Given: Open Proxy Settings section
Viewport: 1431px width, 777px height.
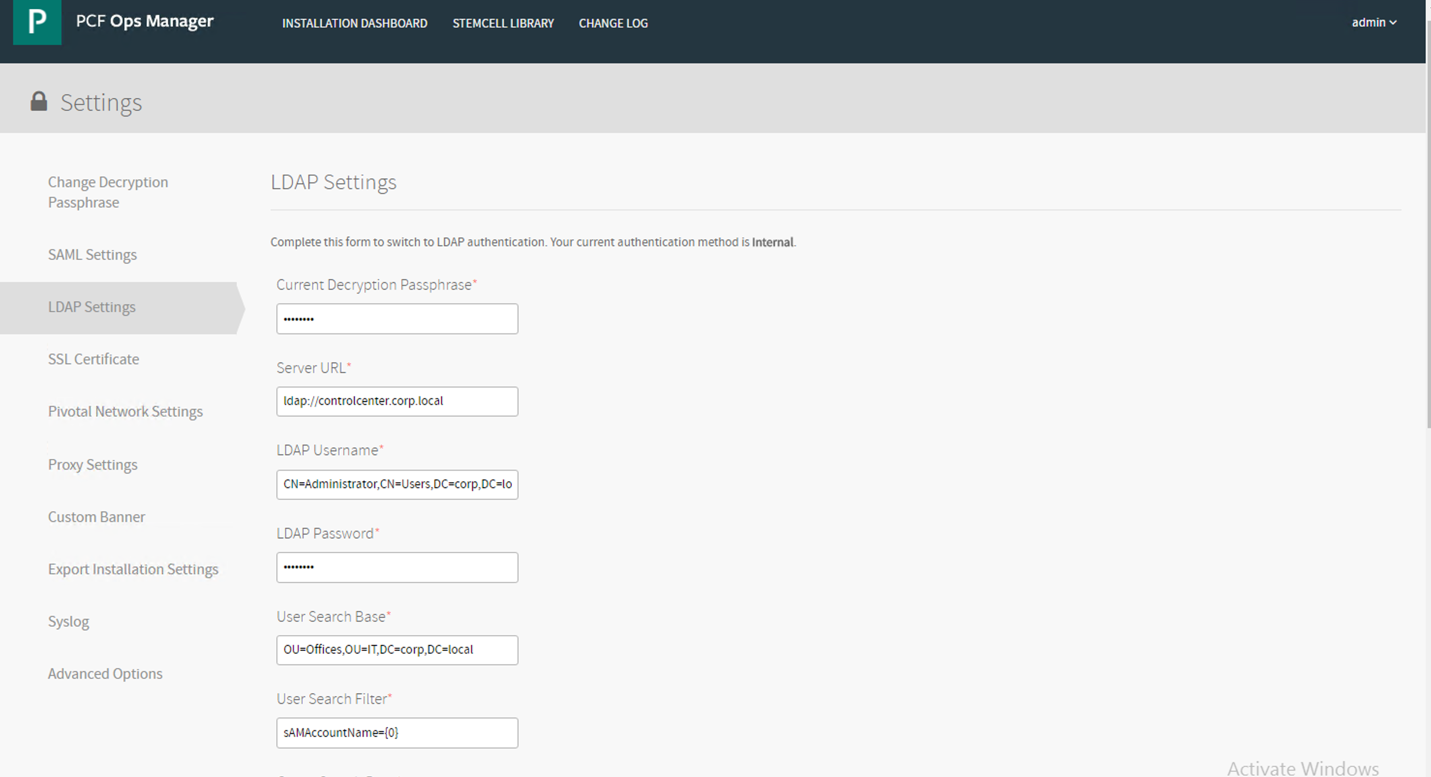Looking at the screenshot, I should click(x=92, y=465).
